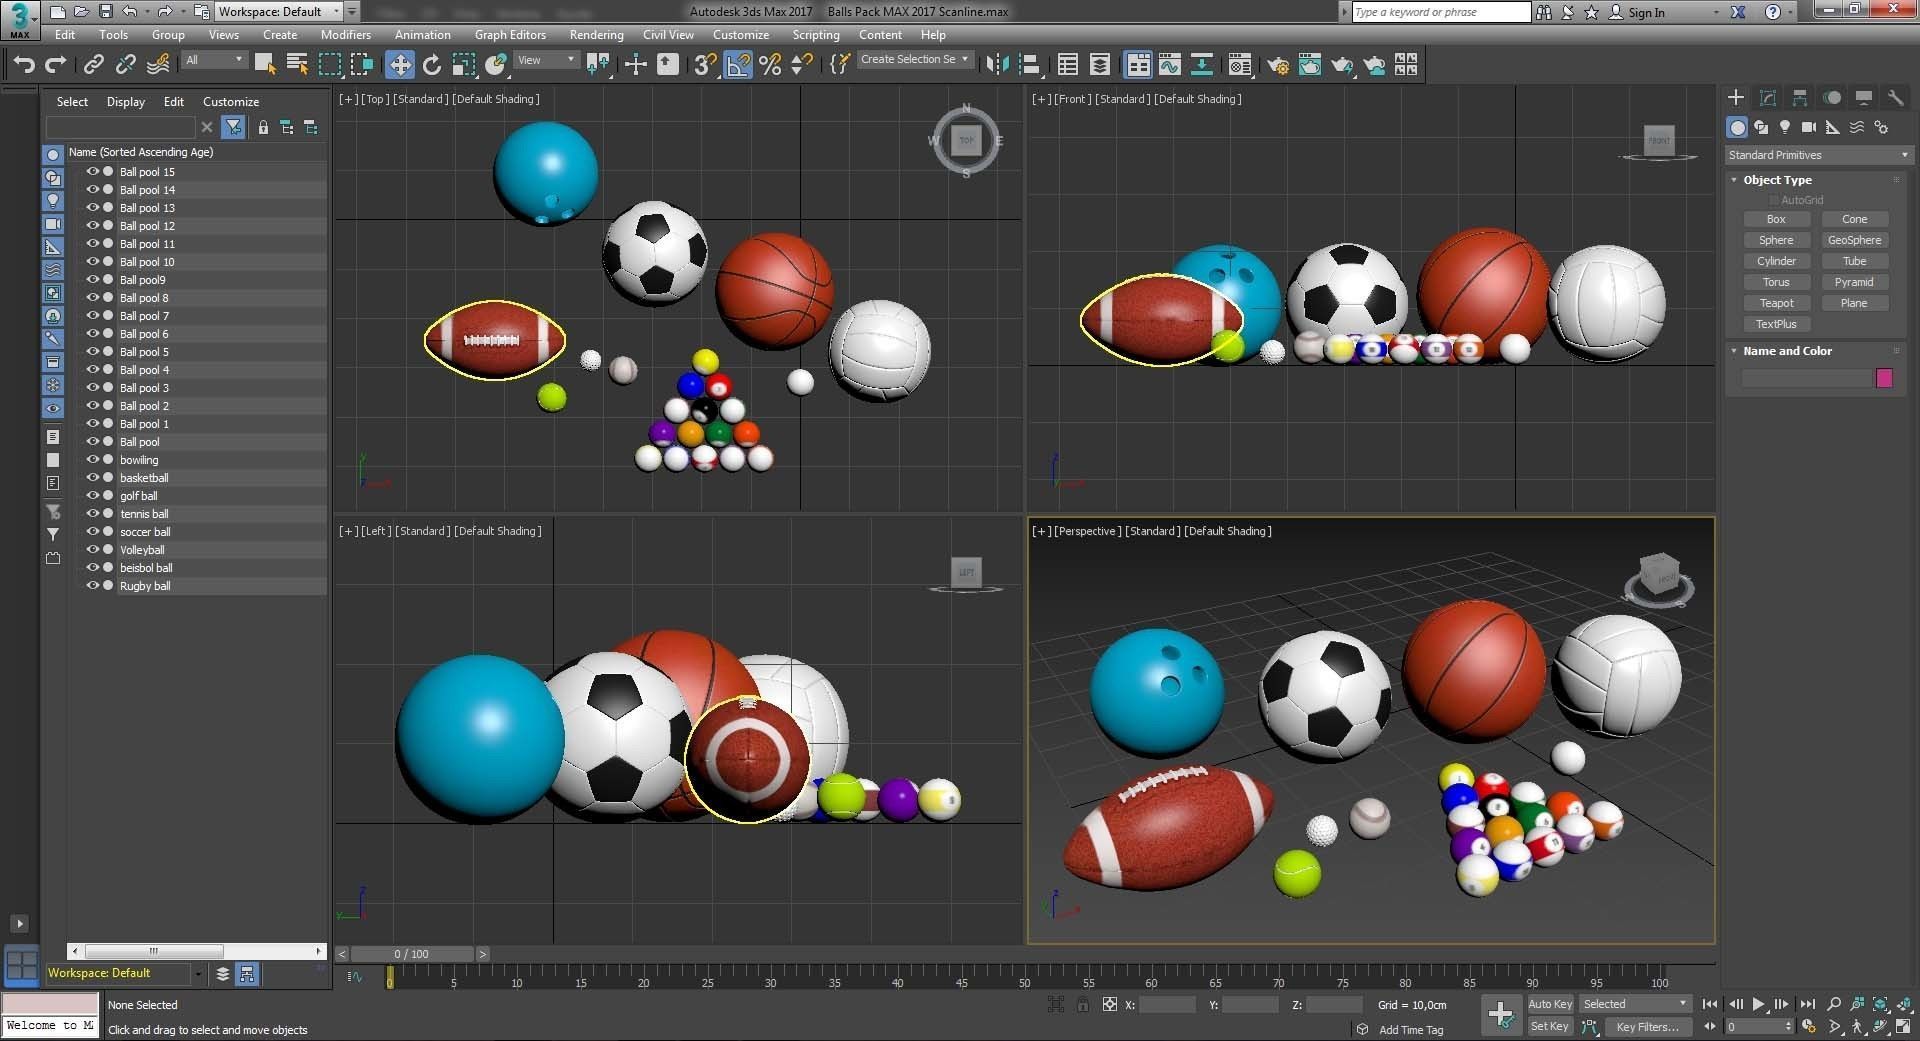The width and height of the screenshot is (1920, 1041).
Task: Switch to the Modify command panel tab
Action: pos(1768,98)
